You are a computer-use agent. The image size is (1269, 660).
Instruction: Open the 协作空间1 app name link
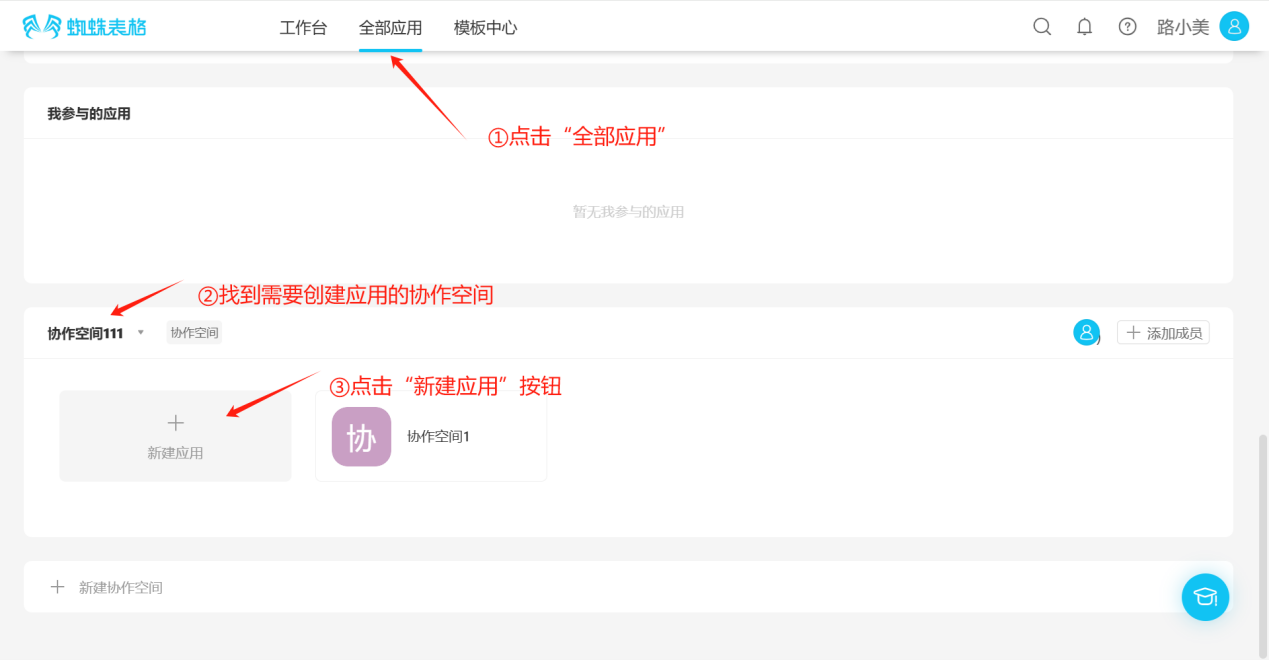tap(438, 437)
